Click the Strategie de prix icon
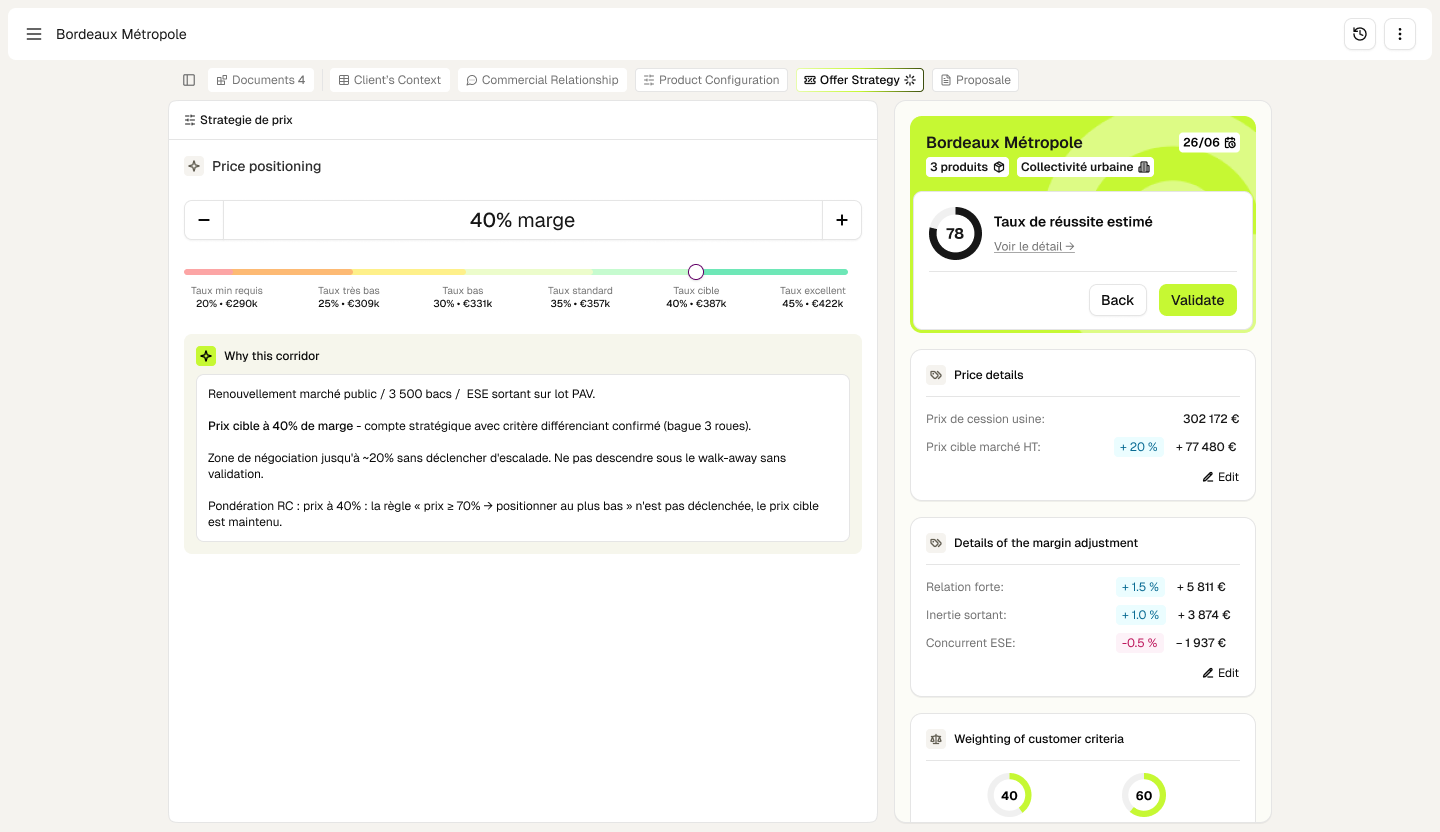This screenshot has height=832, width=1440. (190, 120)
